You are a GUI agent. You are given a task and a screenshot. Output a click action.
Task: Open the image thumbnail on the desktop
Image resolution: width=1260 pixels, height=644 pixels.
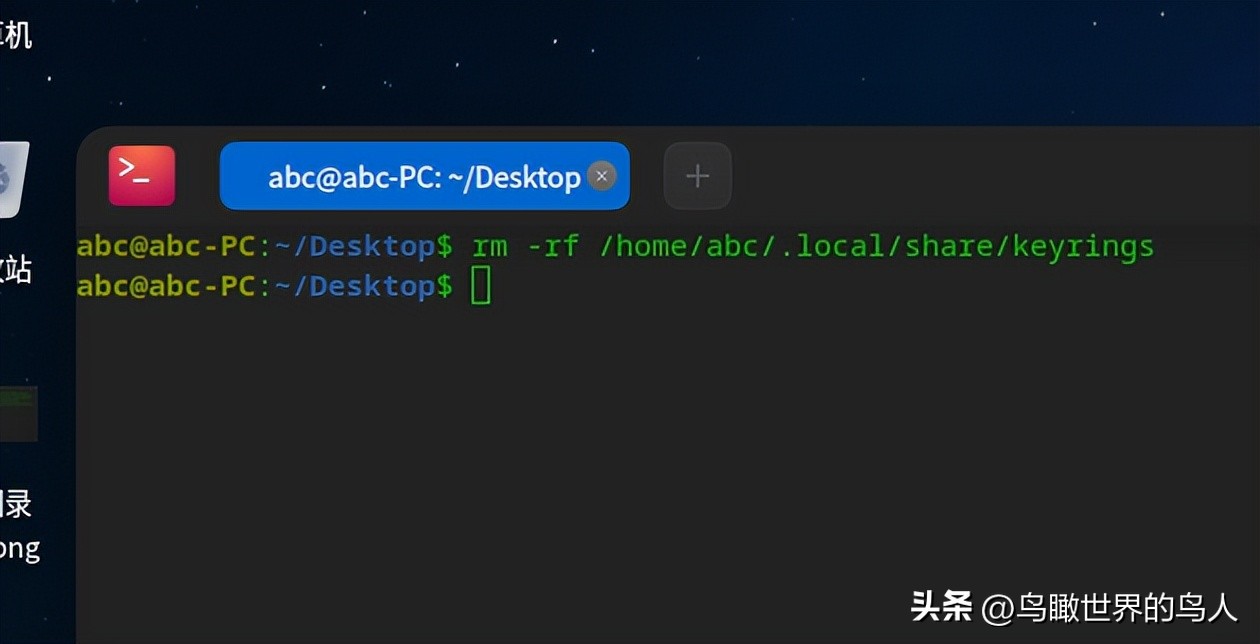(18, 413)
